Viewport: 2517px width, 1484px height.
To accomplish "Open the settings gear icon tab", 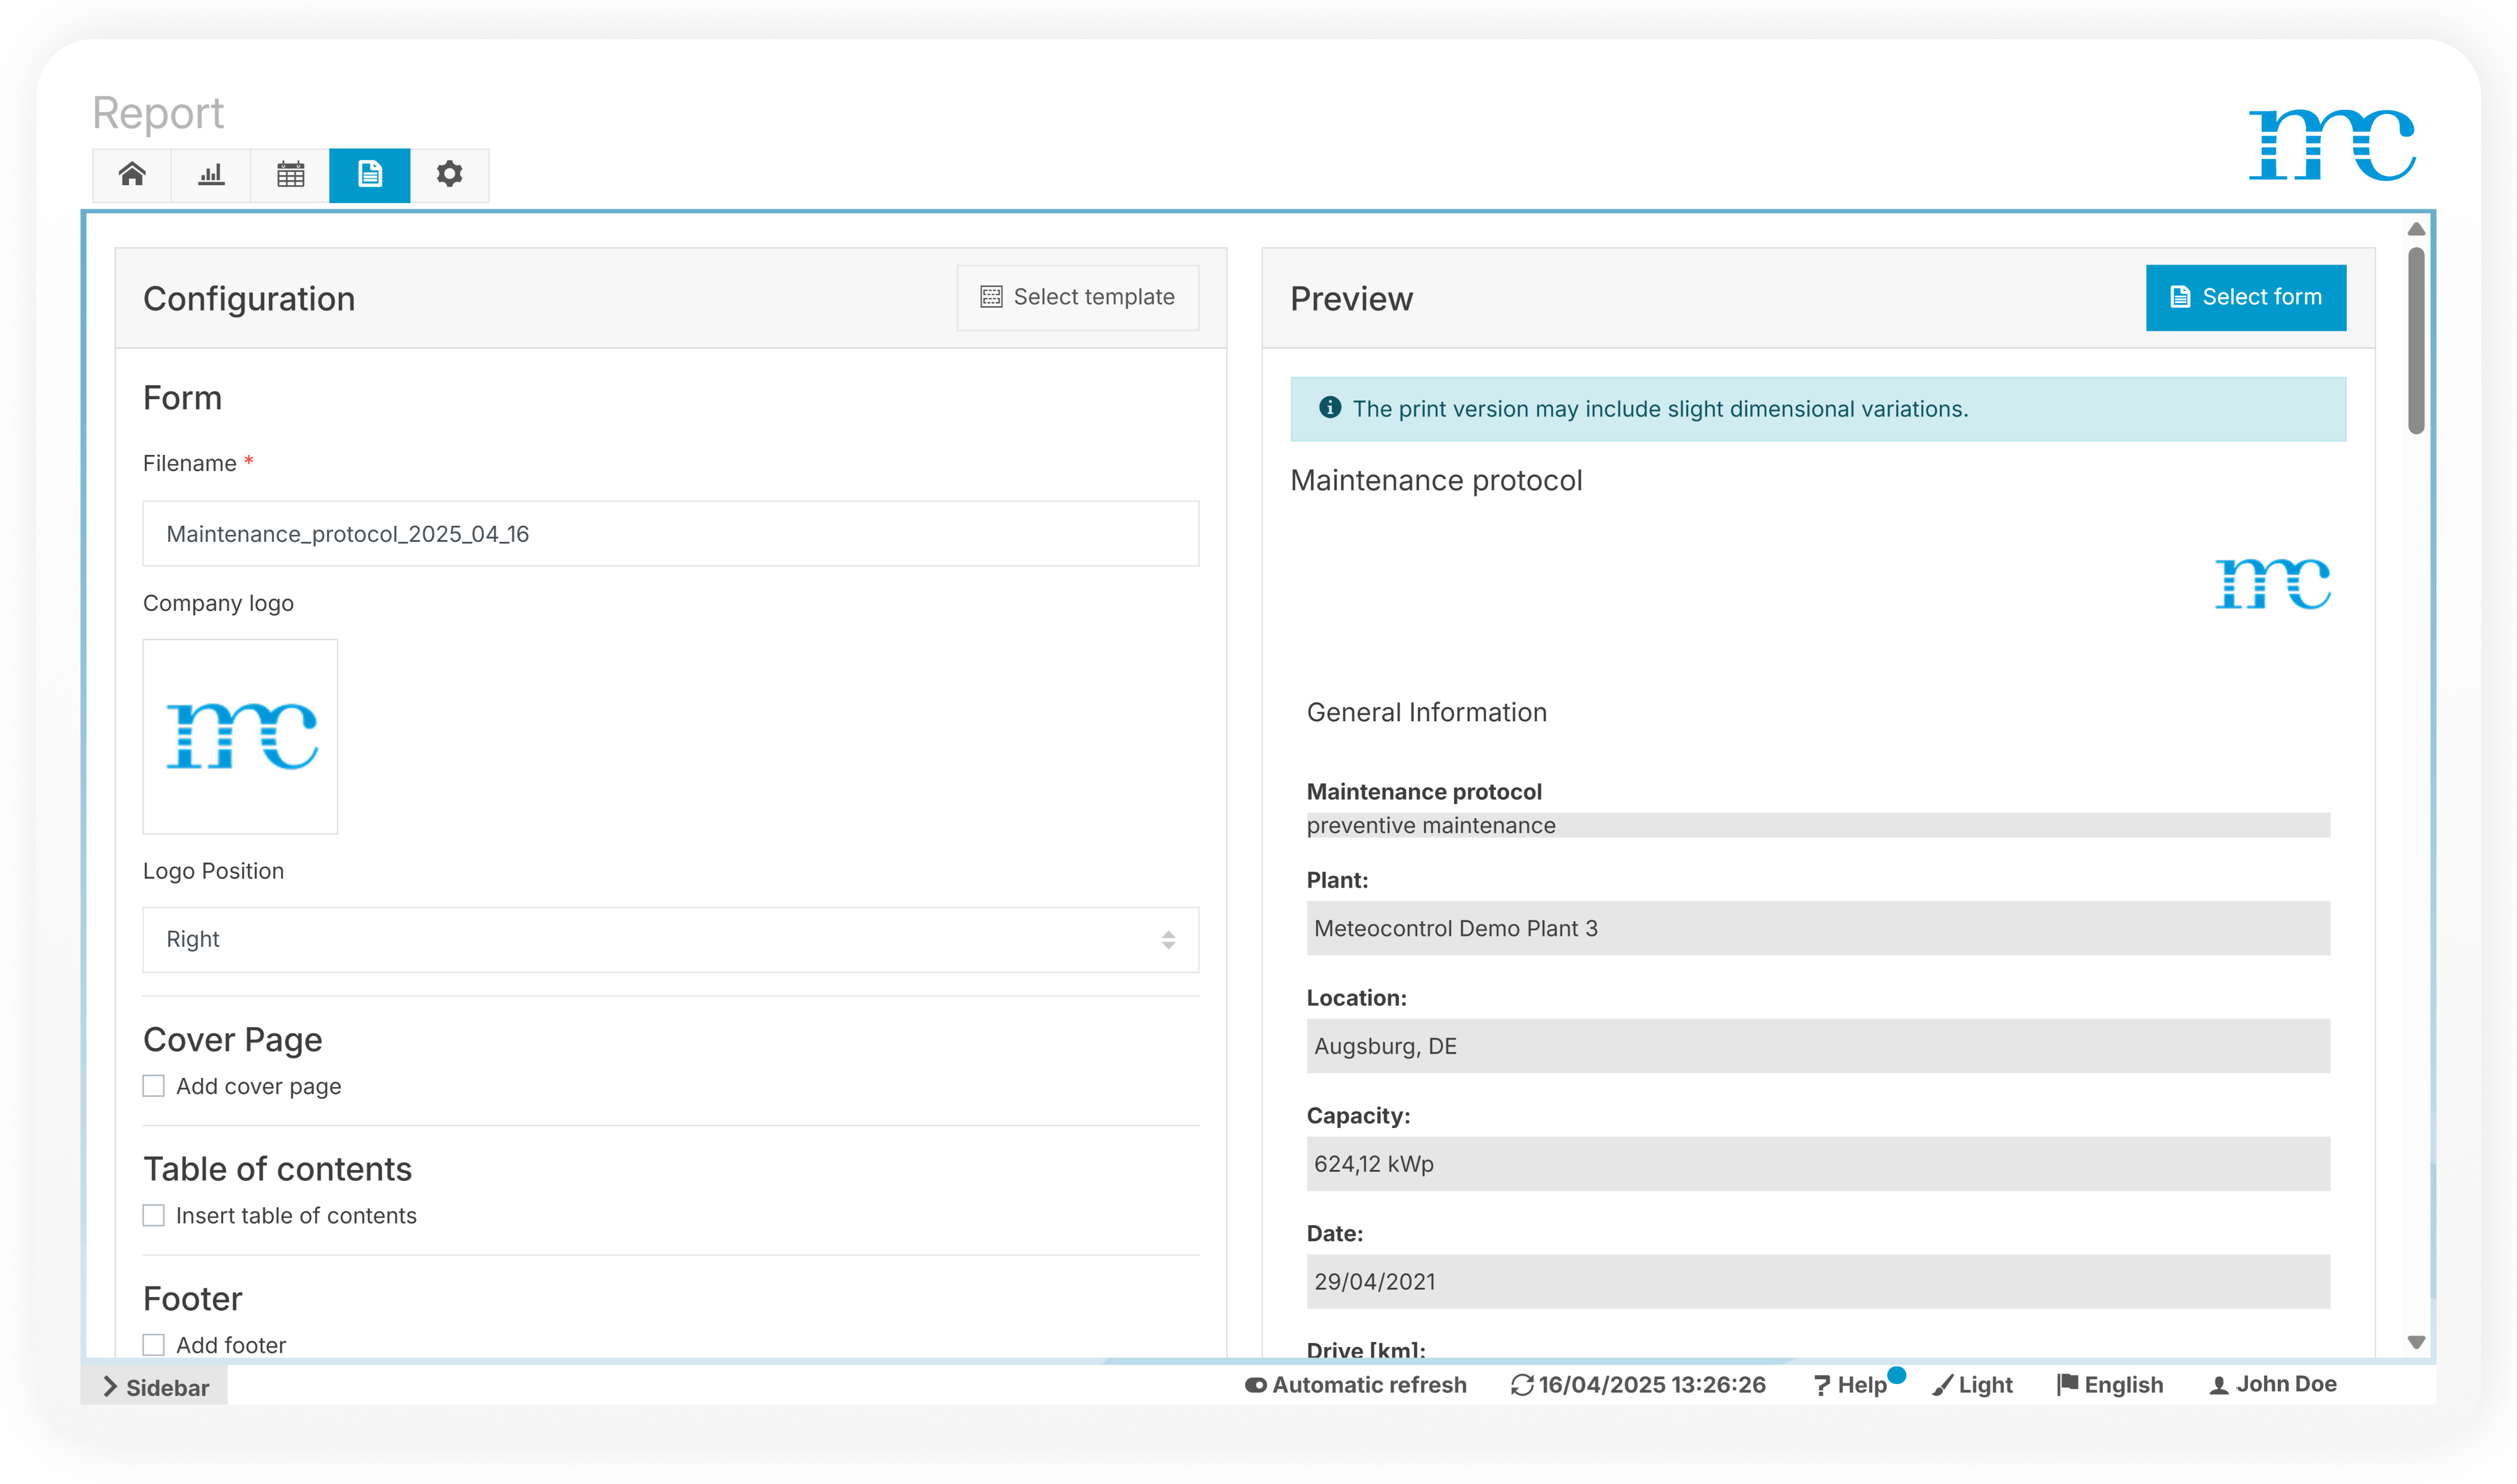I will pos(449,175).
